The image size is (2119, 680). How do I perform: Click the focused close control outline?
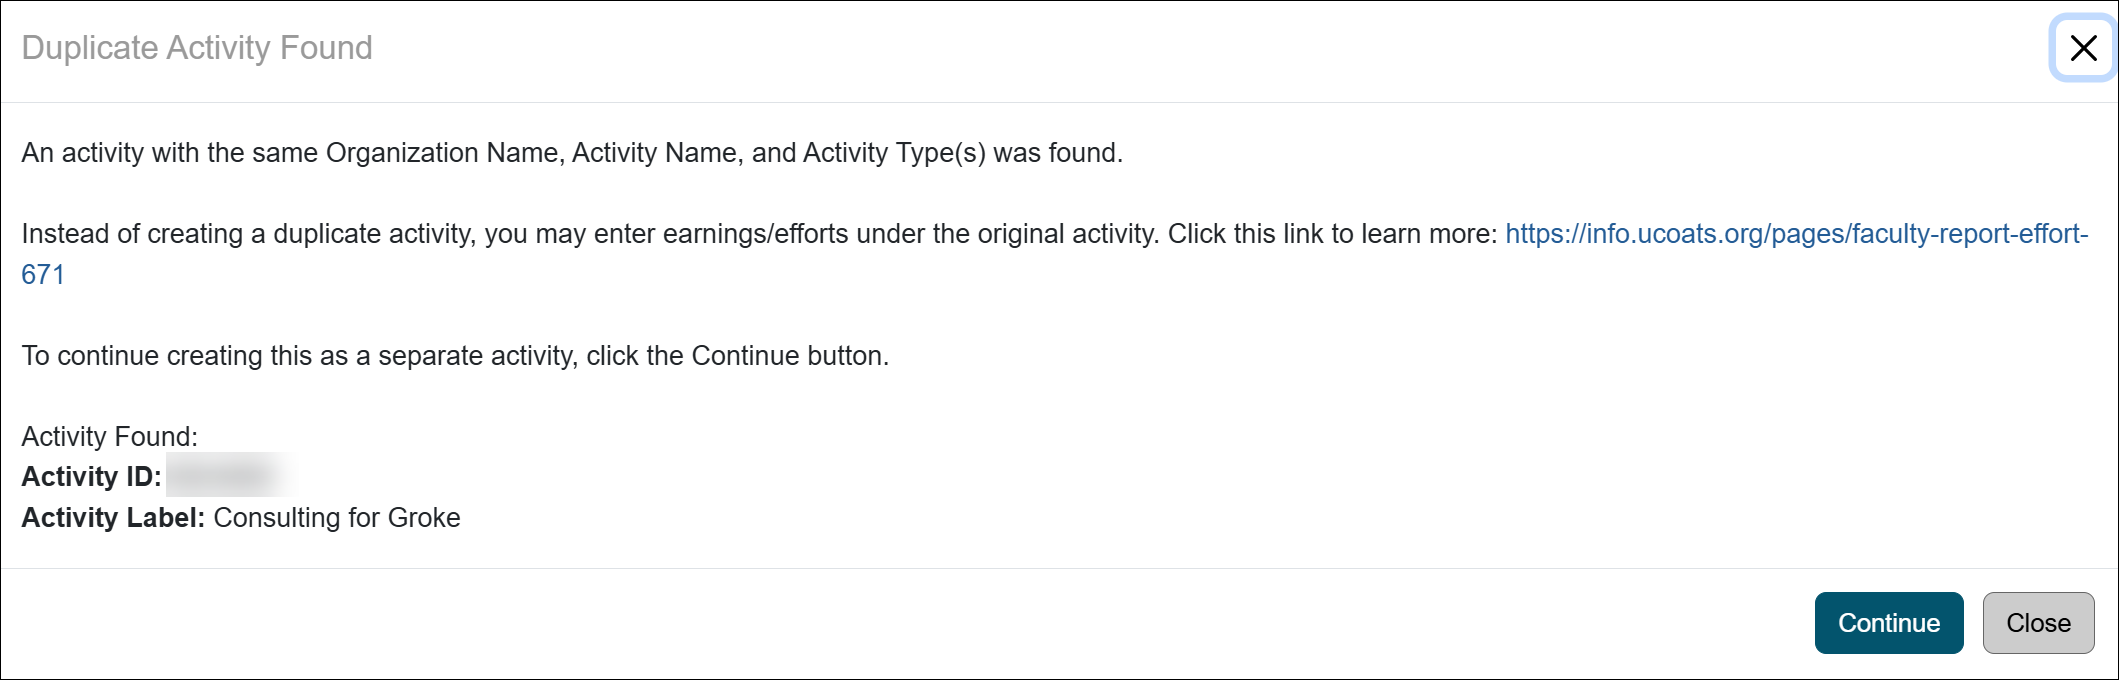2083,48
